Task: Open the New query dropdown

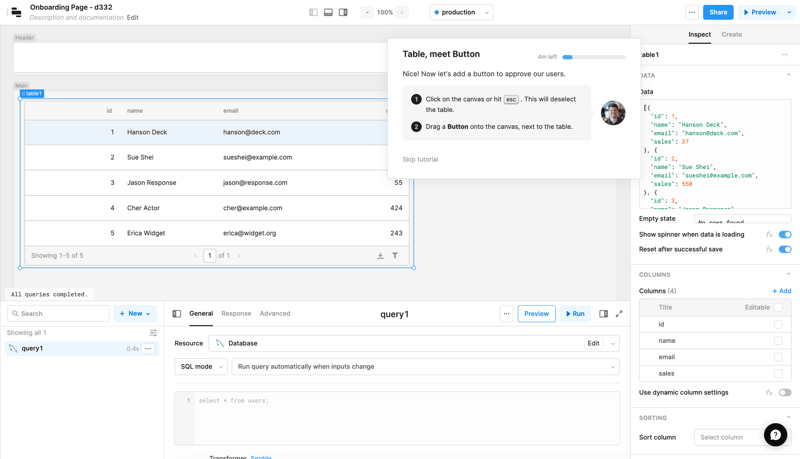Action: pos(135,314)
